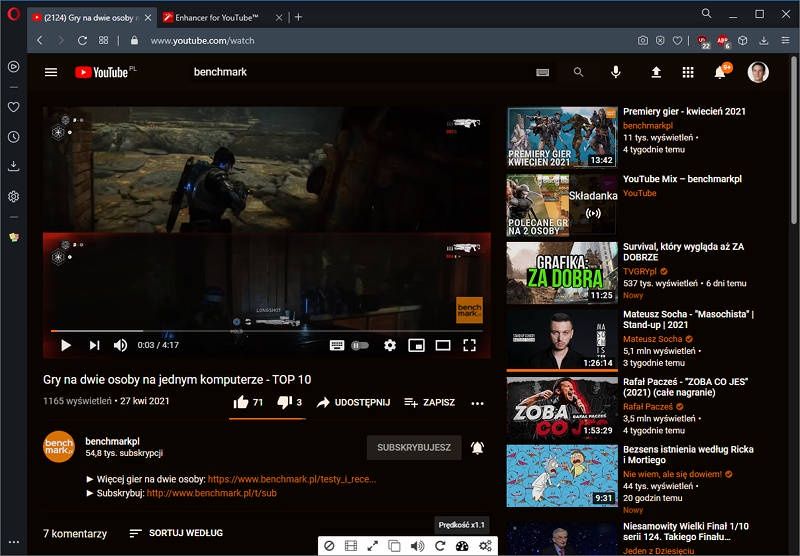Open the benchmark.pl testy_i_rece link

pyautogui.click(x=292, y=479)
